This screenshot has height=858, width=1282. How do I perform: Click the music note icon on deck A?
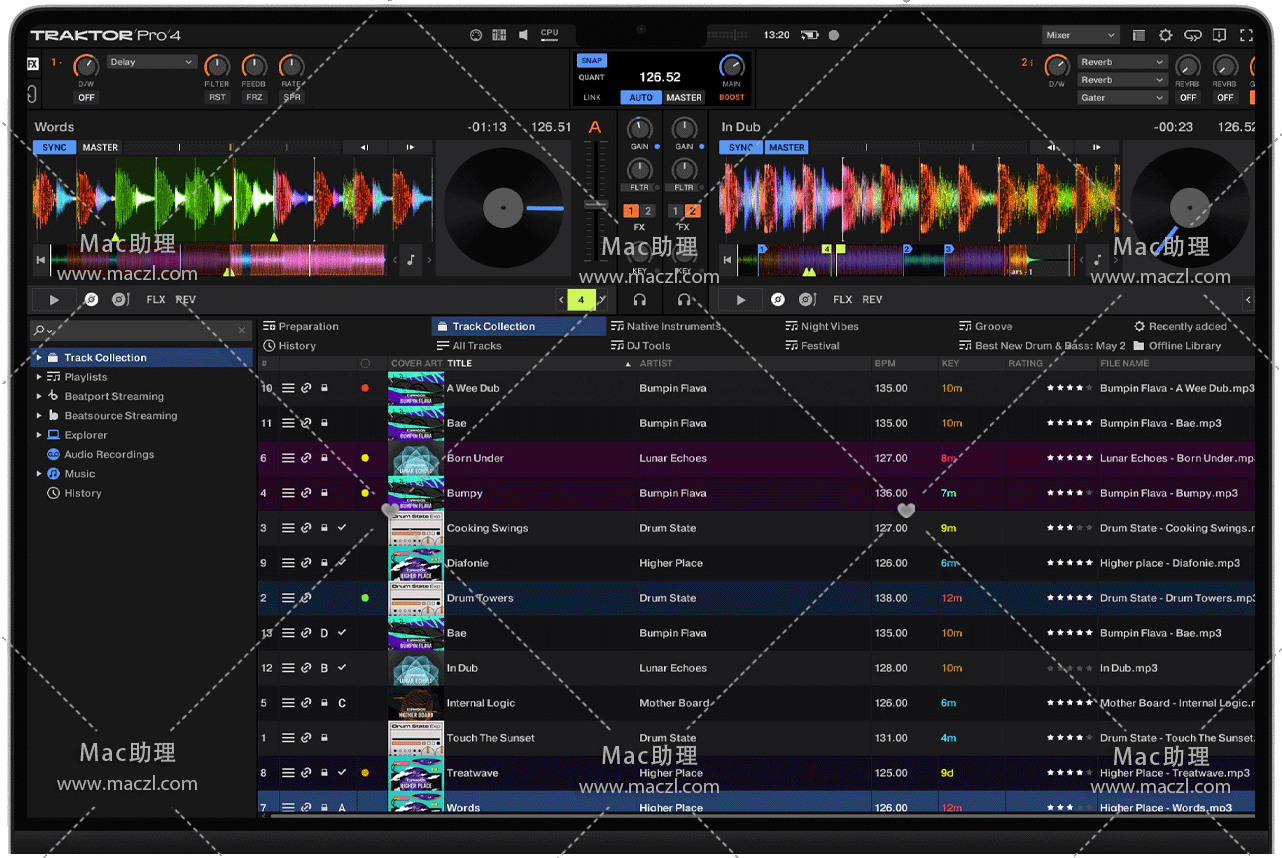411,260
